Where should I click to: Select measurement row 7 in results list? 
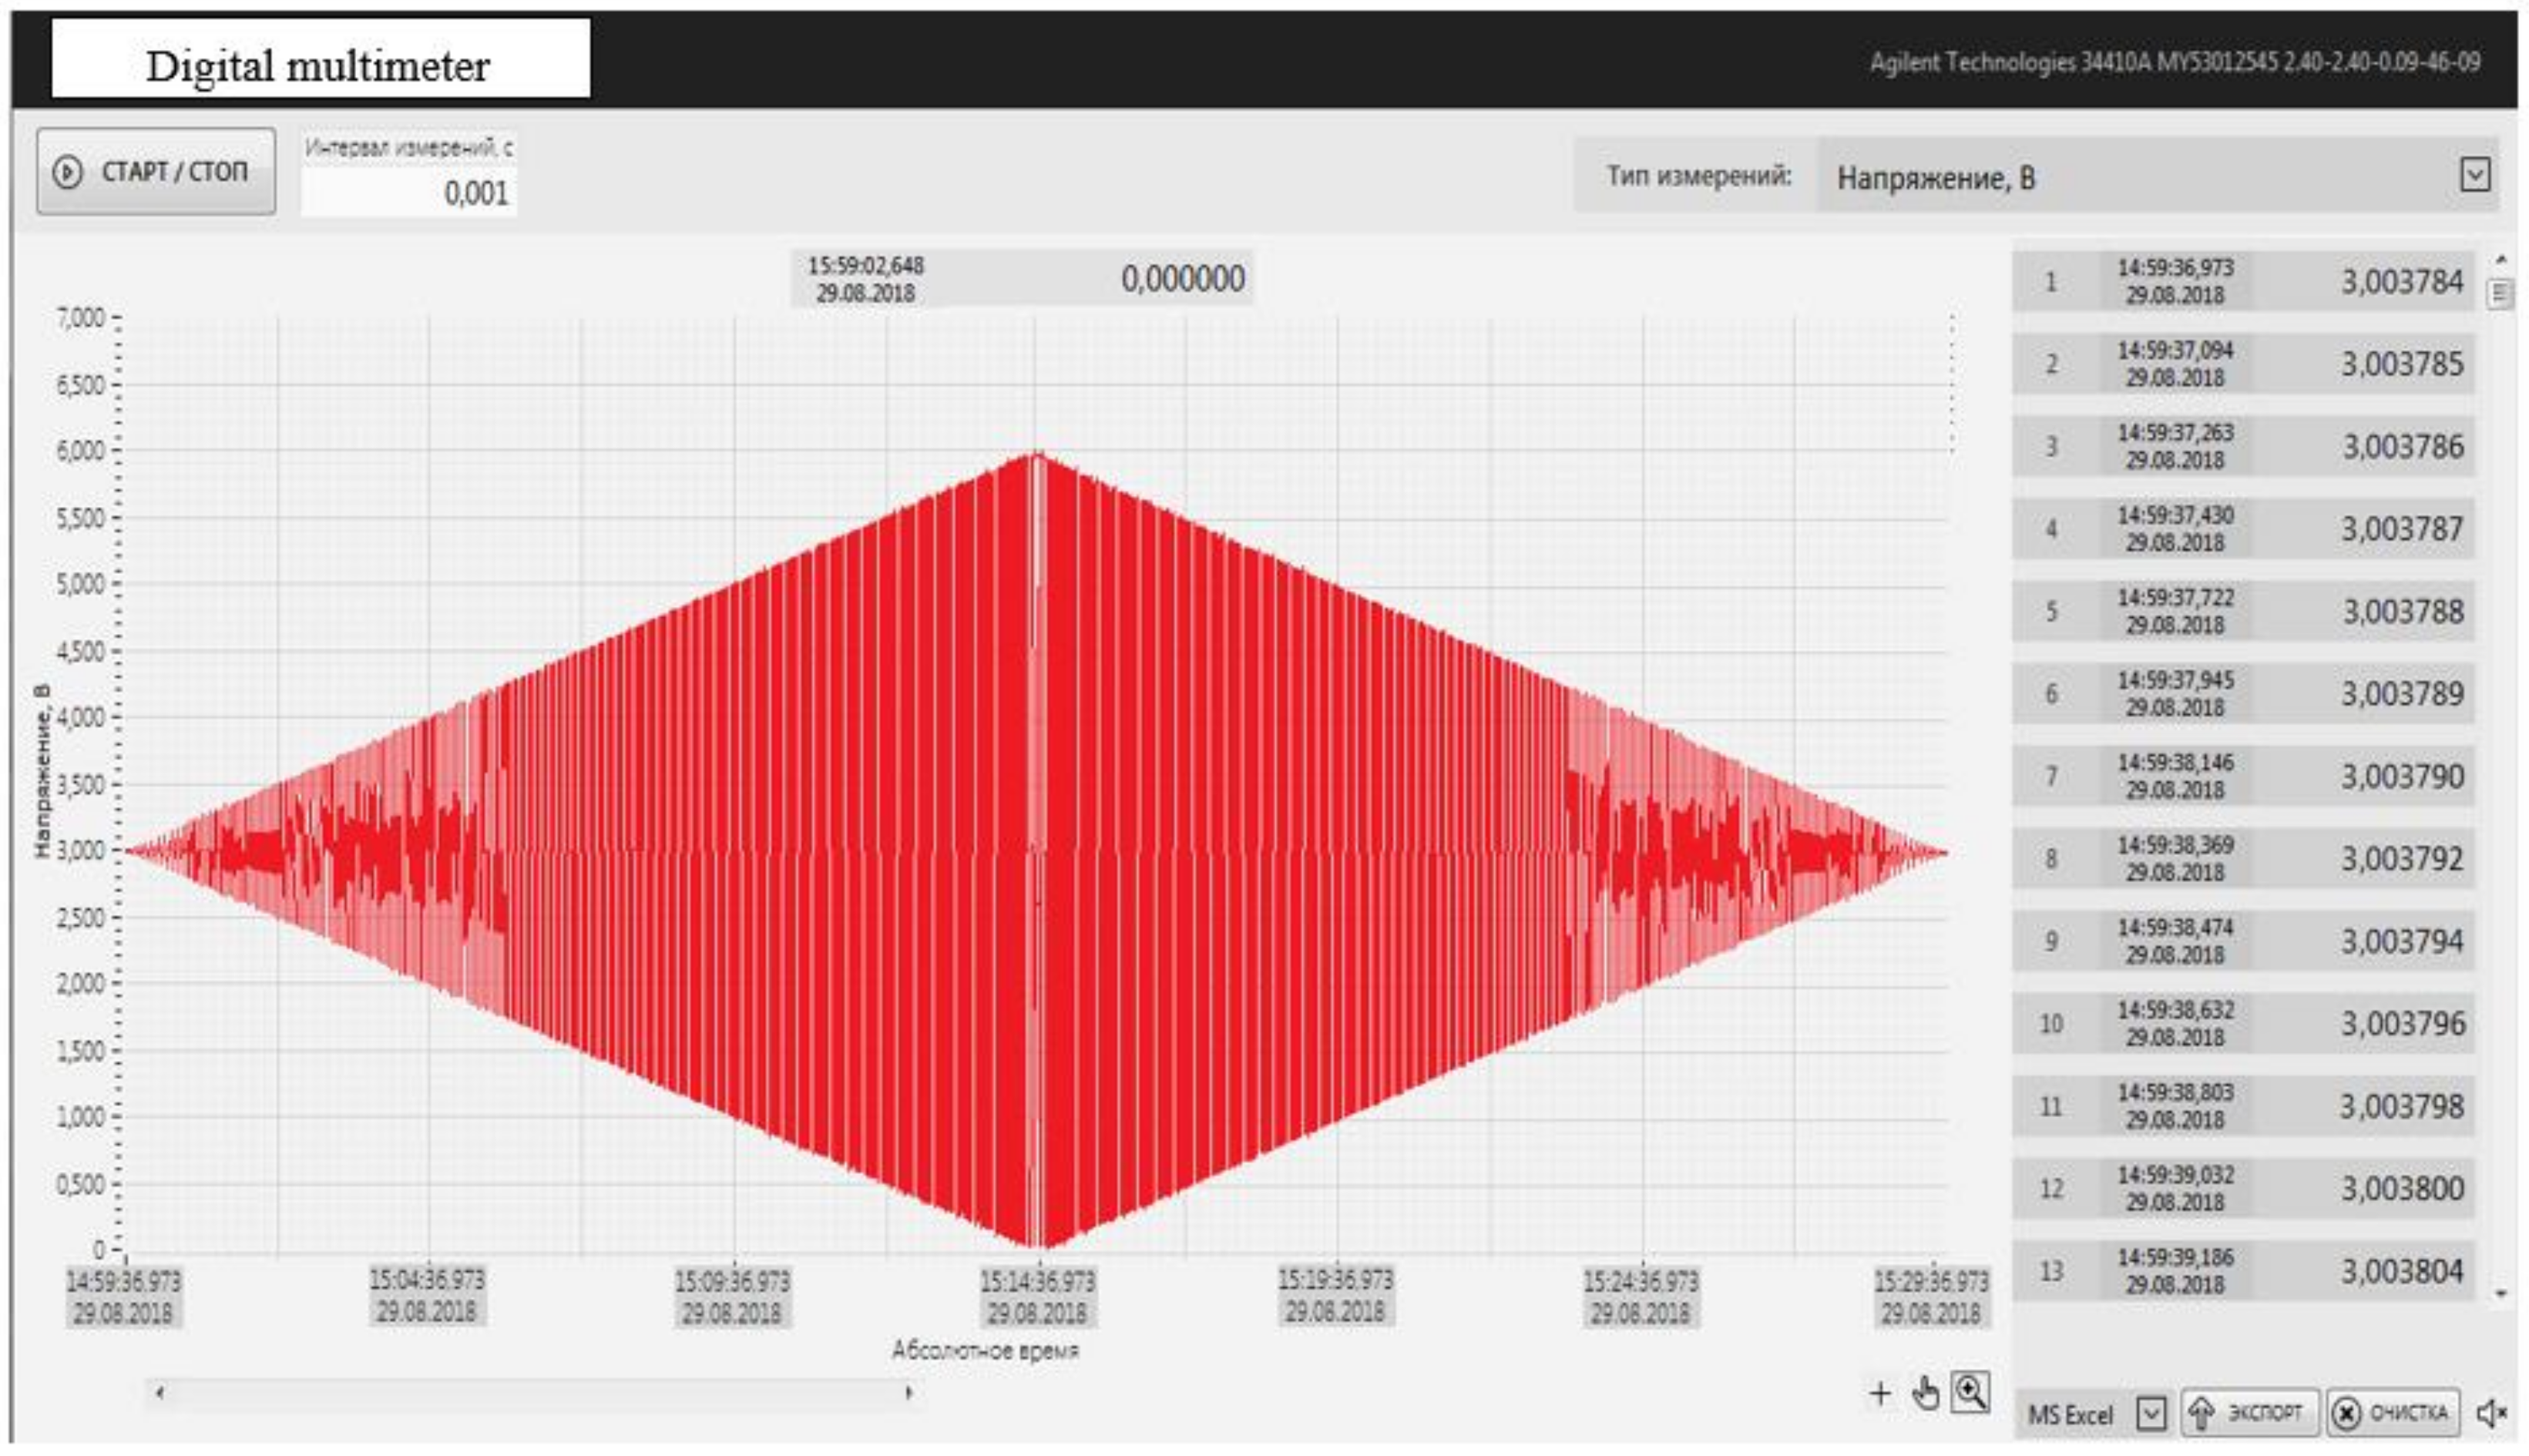[x=2242, y=776]
